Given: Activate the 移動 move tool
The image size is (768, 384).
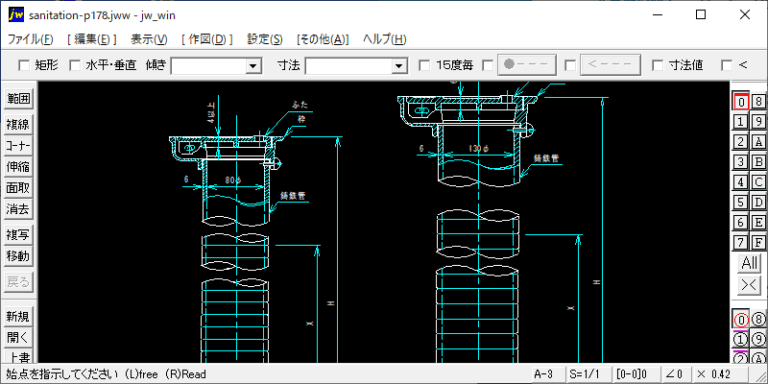Looking at the screenshot, I should pos(18,256).
